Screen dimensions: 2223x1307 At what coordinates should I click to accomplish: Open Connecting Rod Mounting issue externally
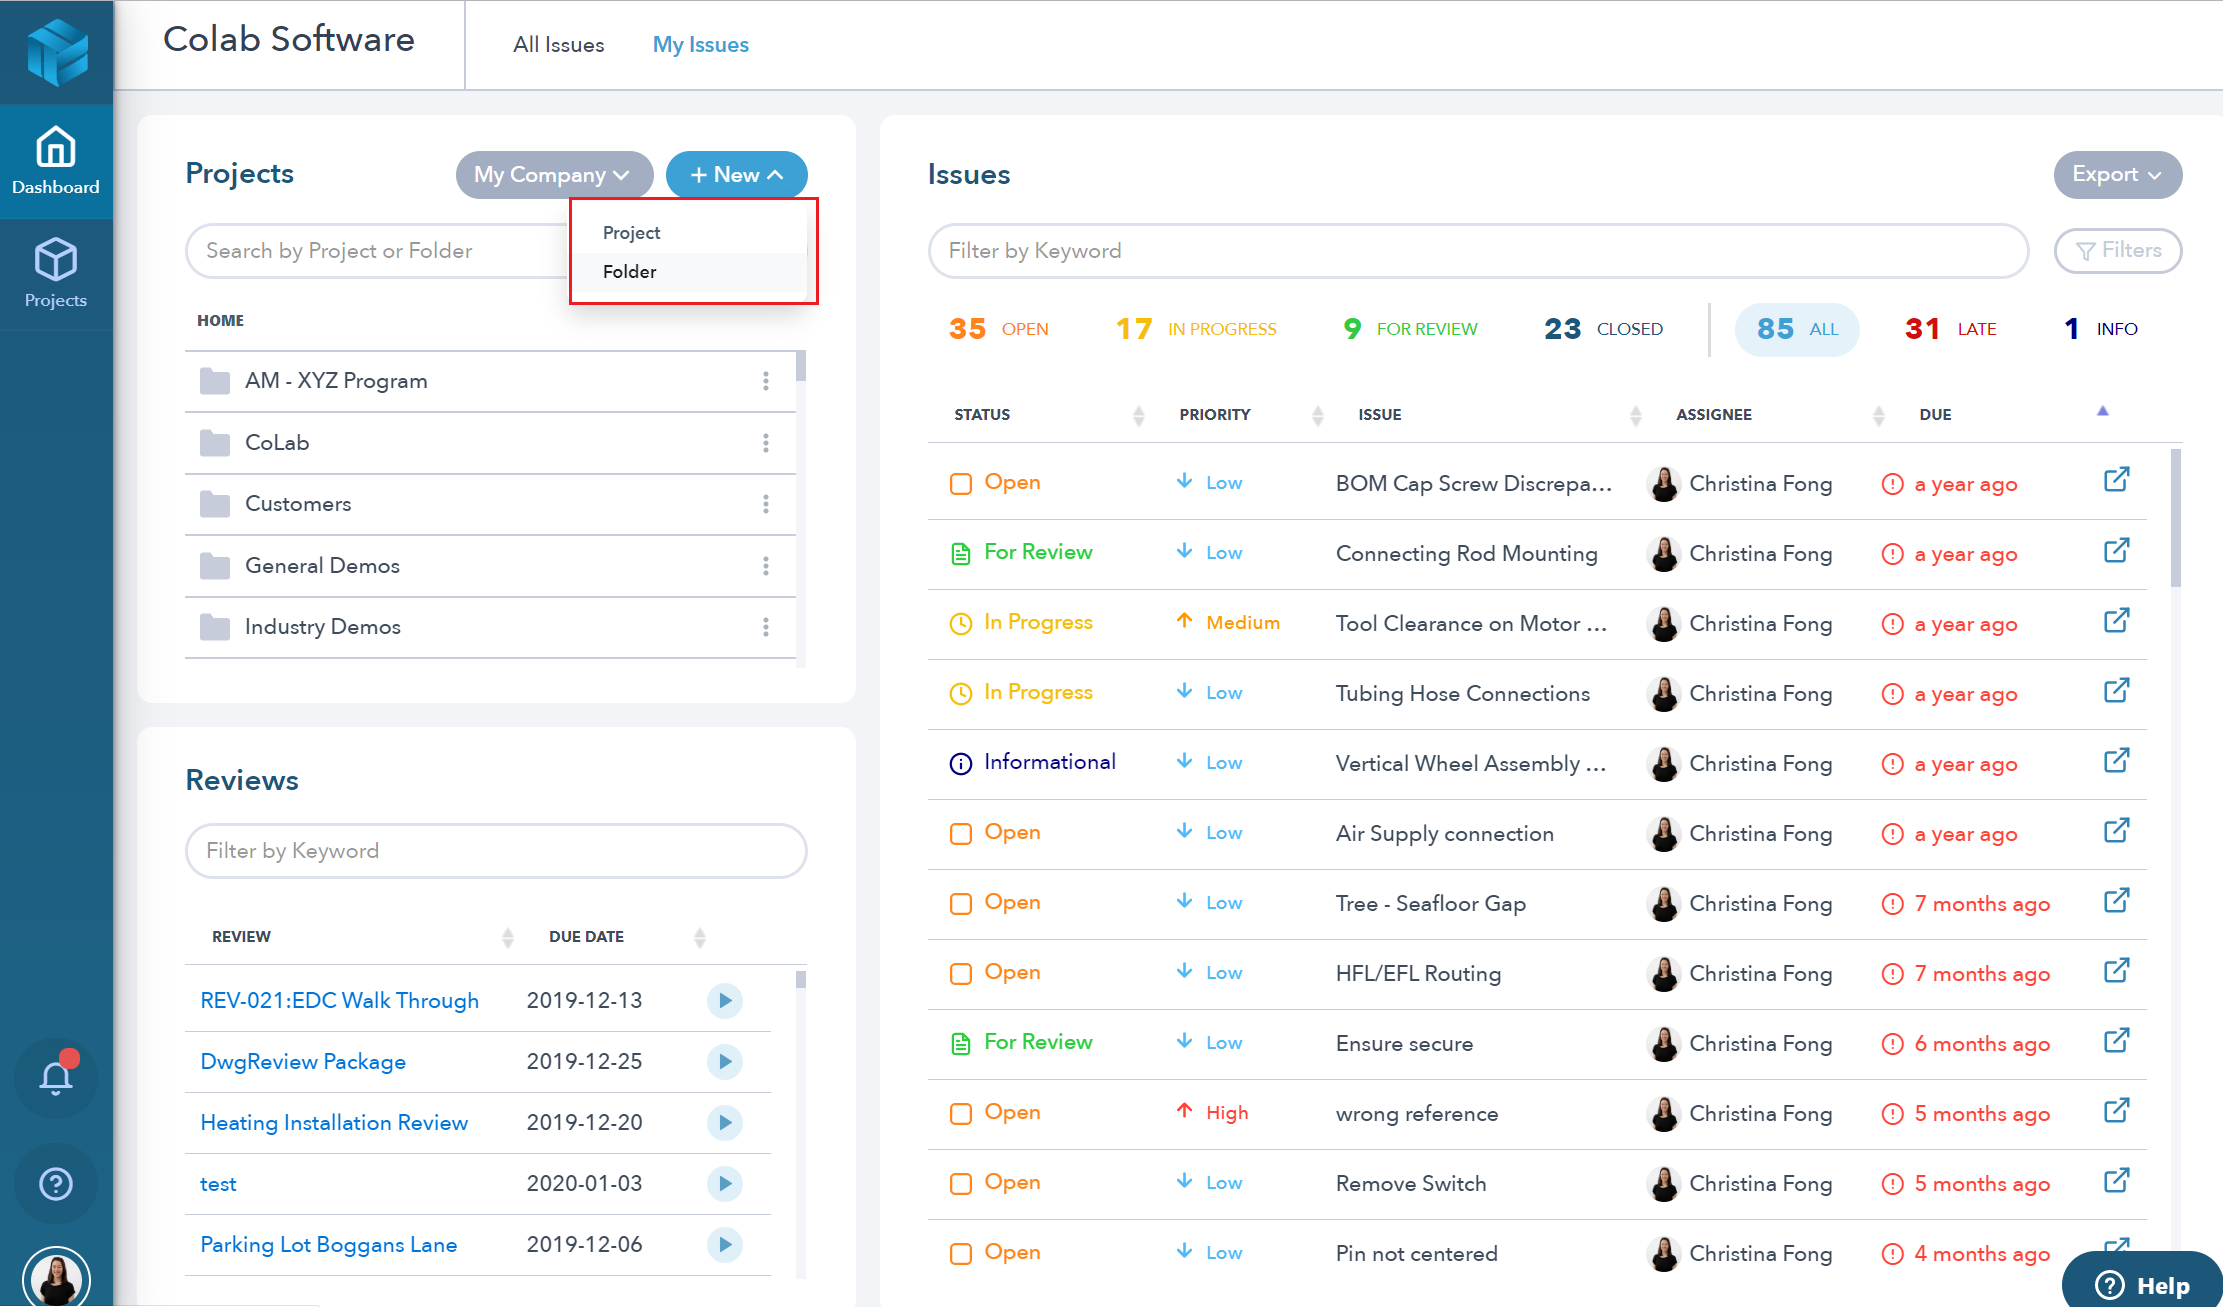click(2116, 550)
